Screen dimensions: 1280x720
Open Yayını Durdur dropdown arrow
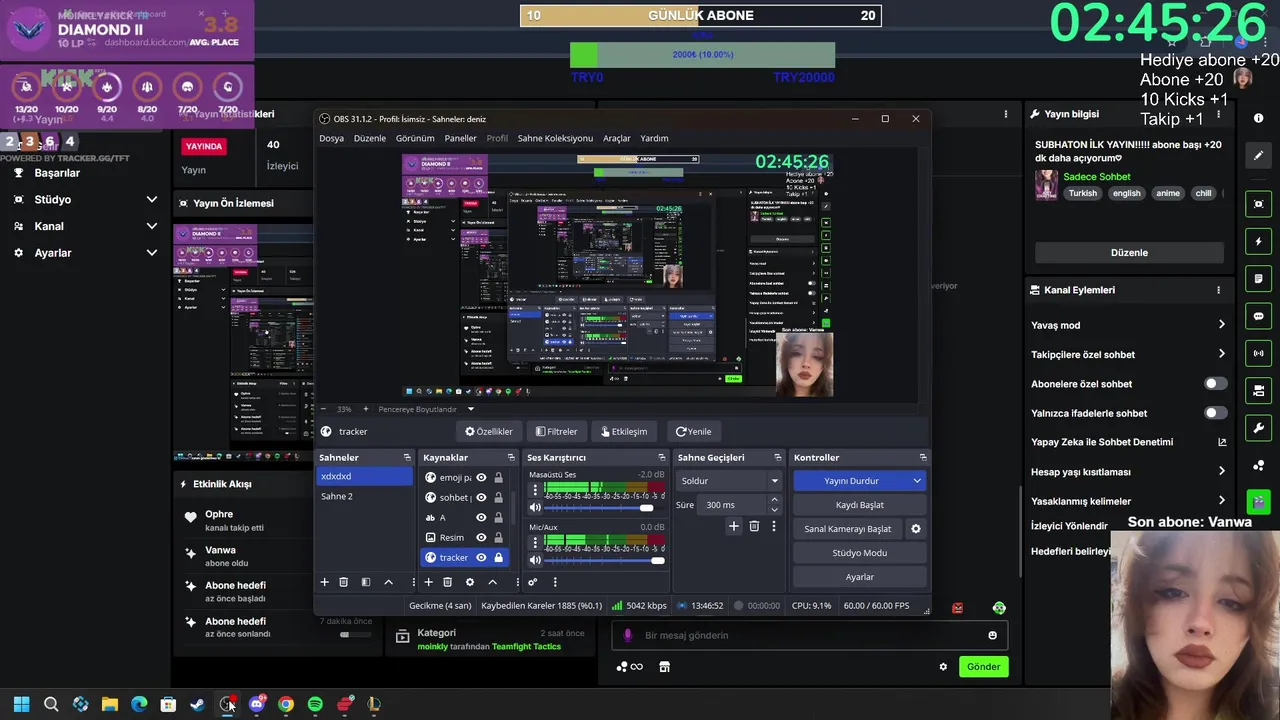tap(917, 481)
